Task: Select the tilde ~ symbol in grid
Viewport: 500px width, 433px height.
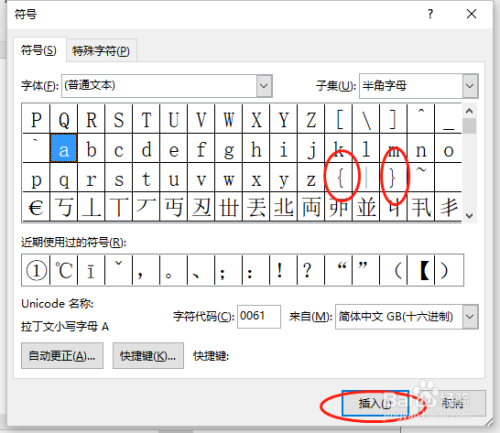Action: pos(421,177)
